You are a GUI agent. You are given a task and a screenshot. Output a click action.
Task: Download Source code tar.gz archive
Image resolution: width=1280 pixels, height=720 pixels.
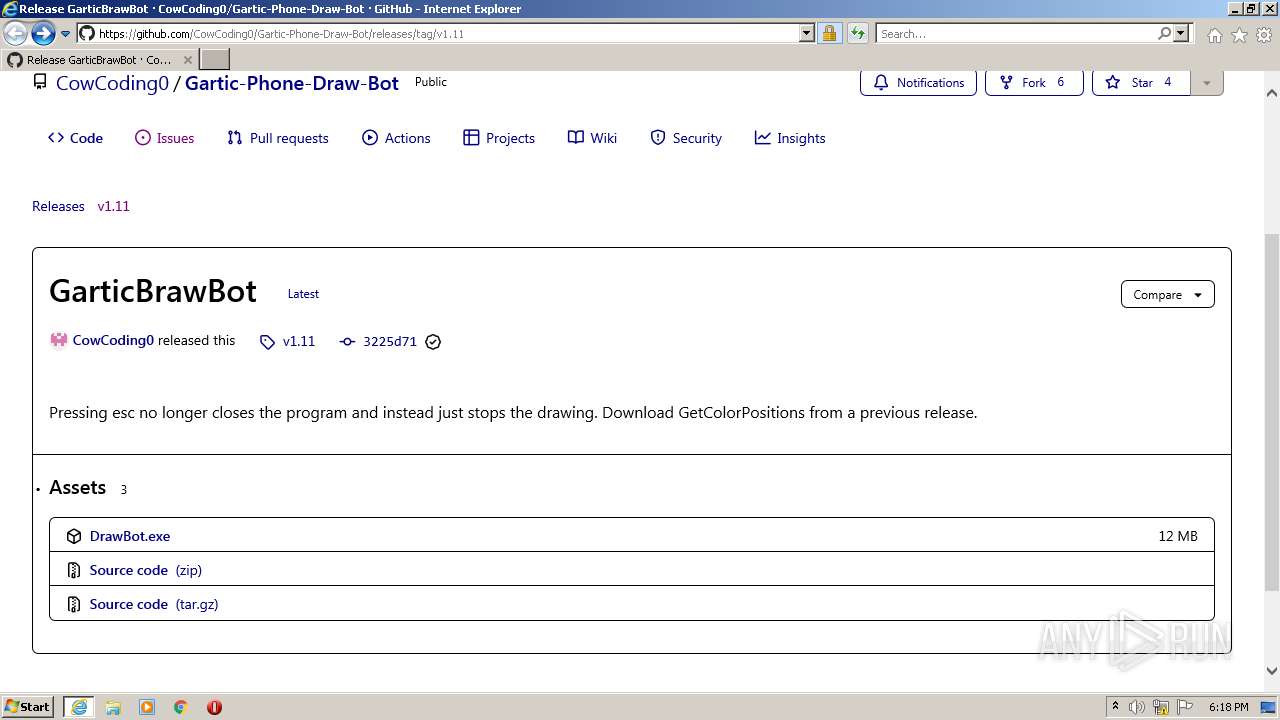point(153,604)
